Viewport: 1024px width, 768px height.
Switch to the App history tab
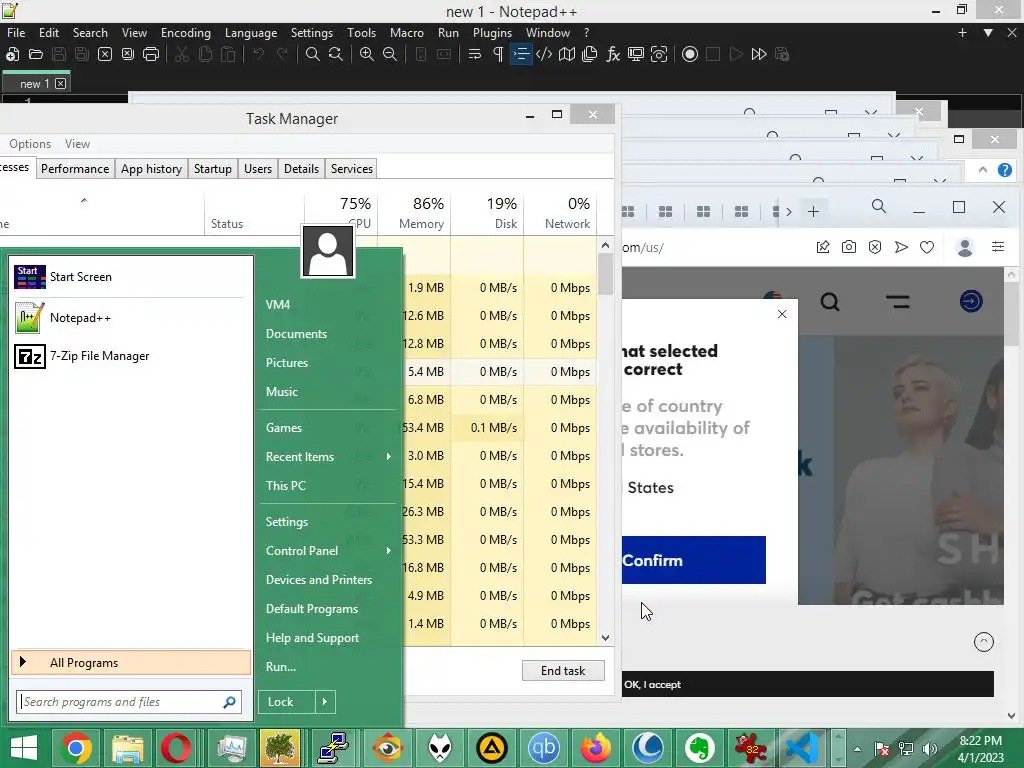click(152, 168)
